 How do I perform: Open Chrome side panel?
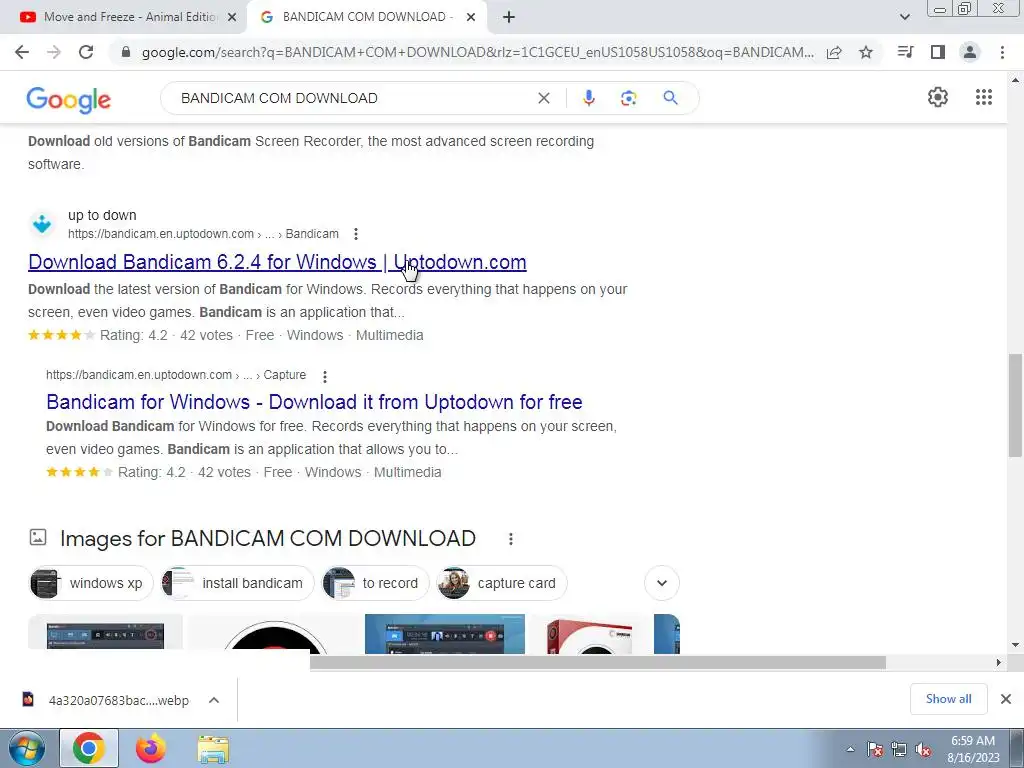938,52
